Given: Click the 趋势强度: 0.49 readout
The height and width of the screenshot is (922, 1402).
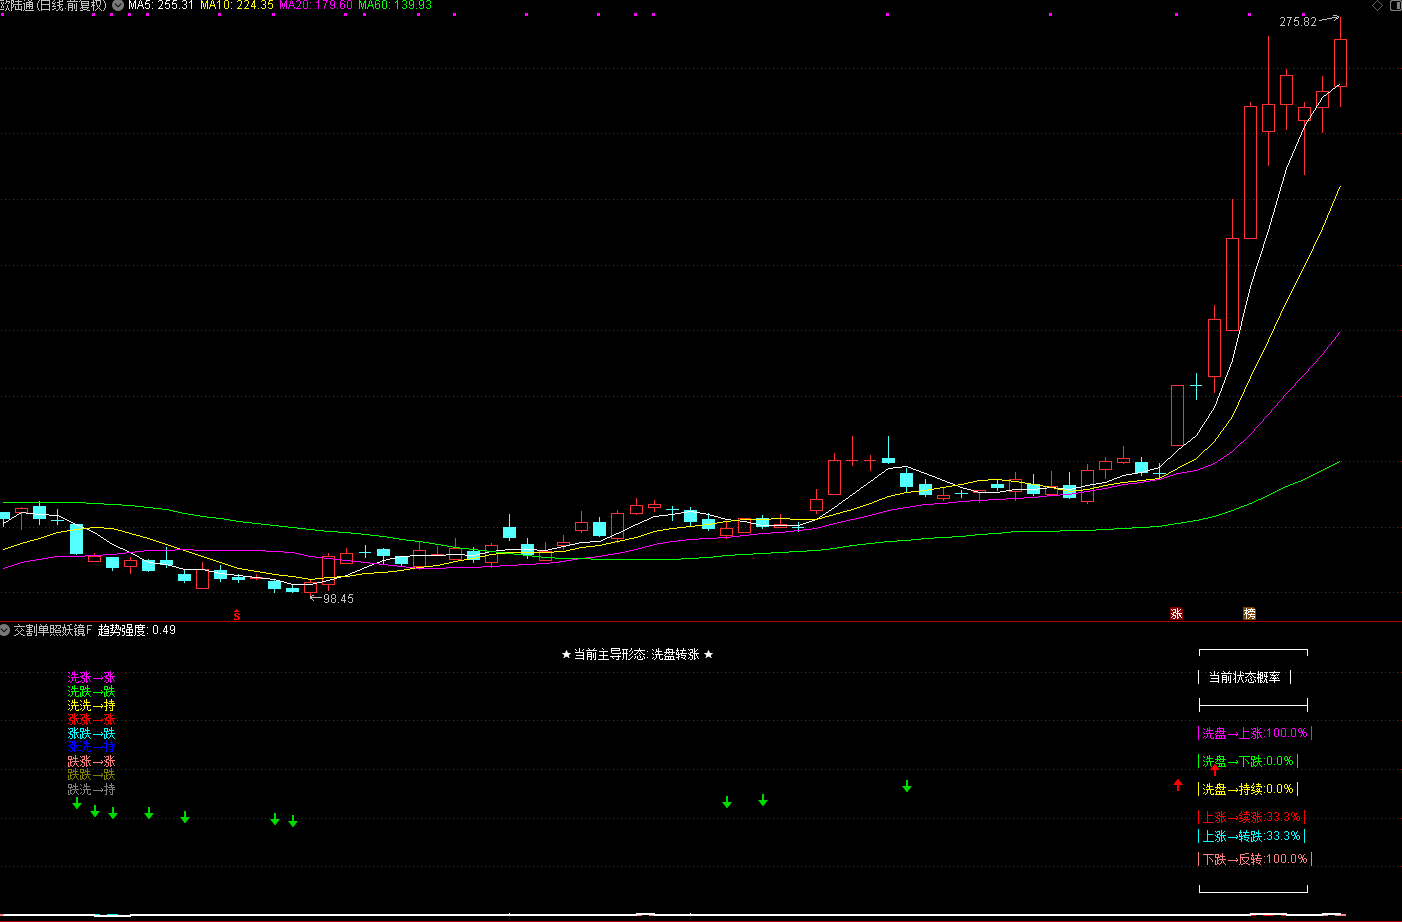Looking at the screenshot, I should 137,630.
